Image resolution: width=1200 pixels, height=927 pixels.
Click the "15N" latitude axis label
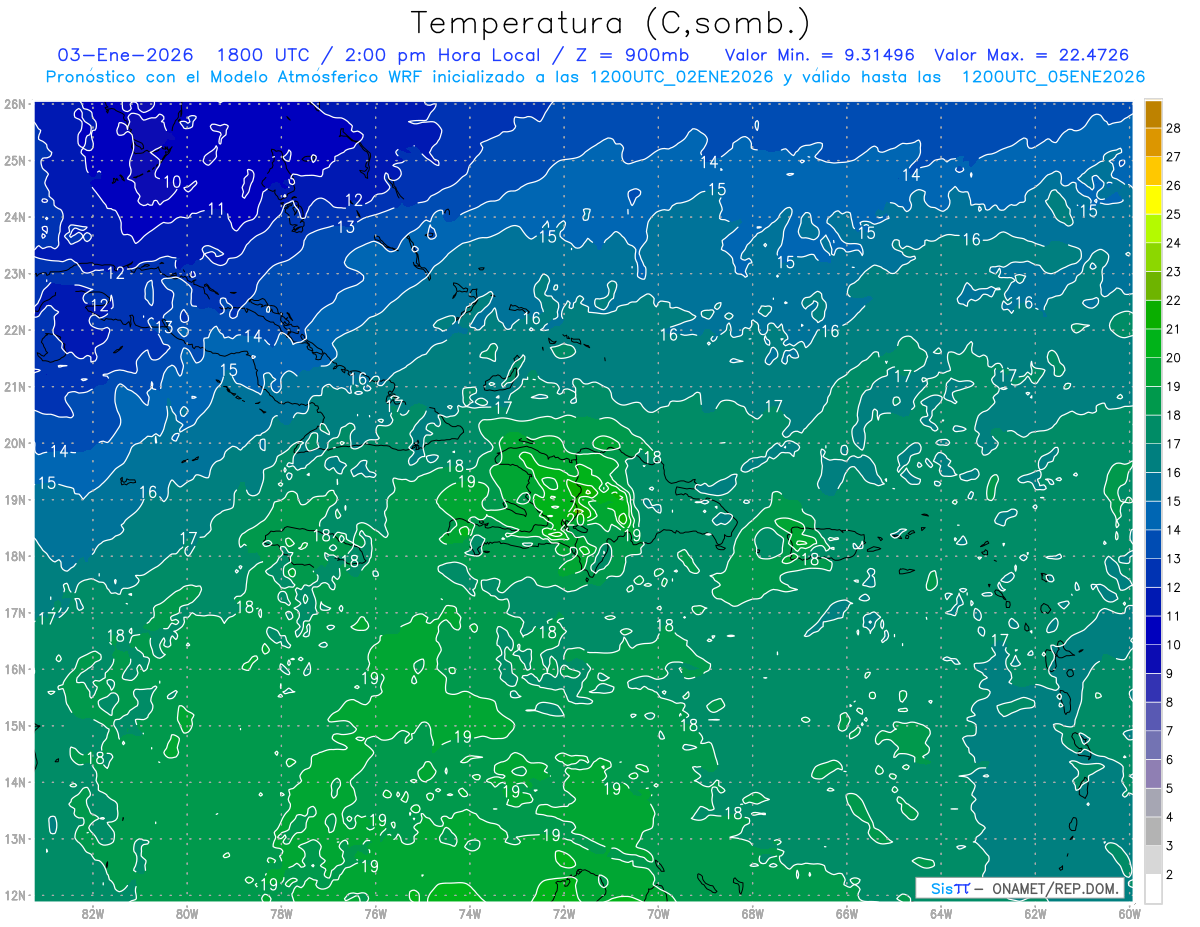pyautogui.click(x=13, y=726)
